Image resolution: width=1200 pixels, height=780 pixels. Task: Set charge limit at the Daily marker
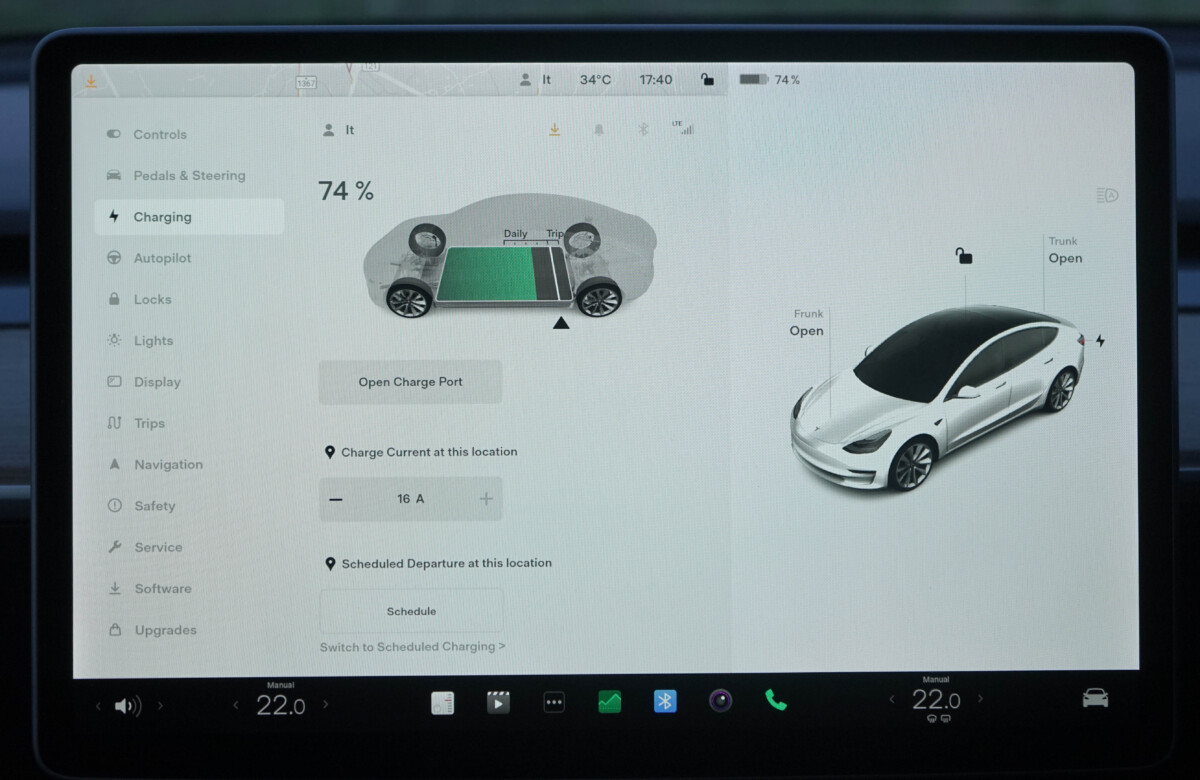point(516,234)
